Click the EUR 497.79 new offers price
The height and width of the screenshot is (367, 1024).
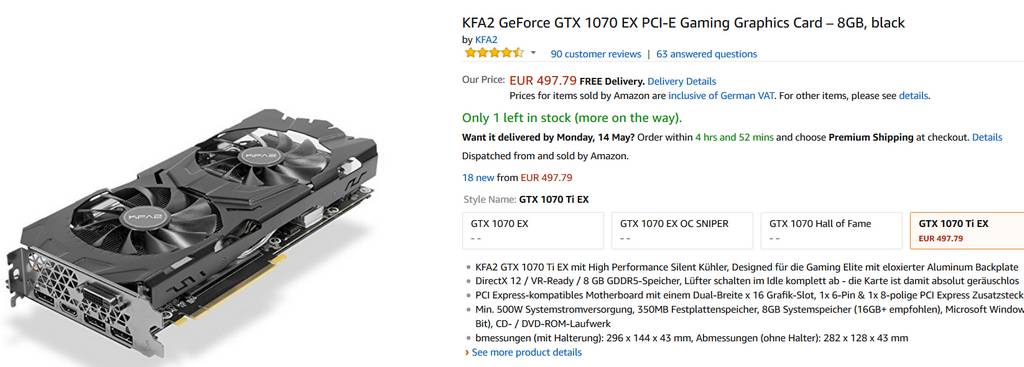(x=546, y=178)
